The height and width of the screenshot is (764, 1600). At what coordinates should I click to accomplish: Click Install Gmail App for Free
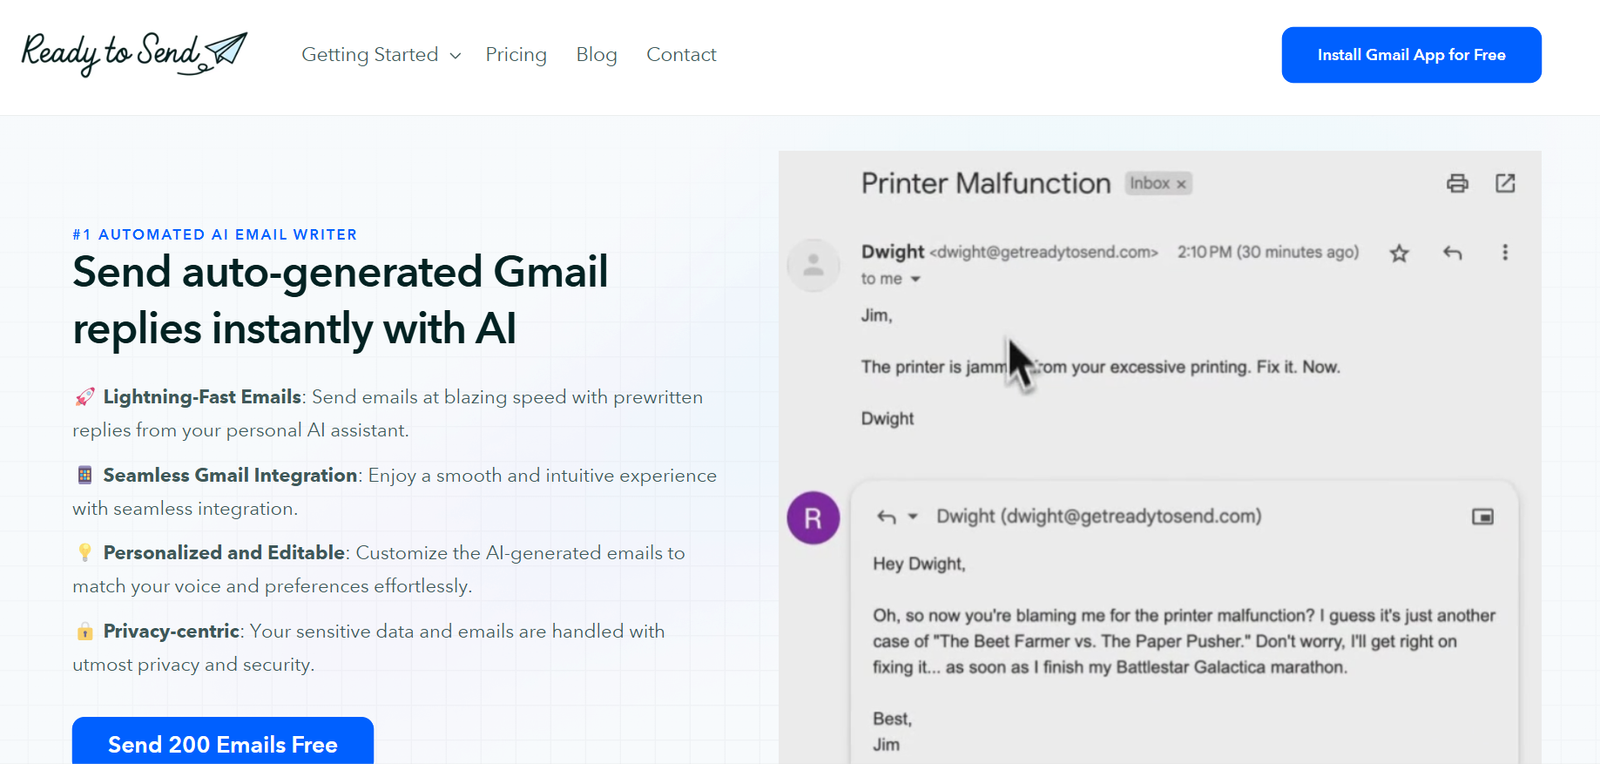point(1411,55)
